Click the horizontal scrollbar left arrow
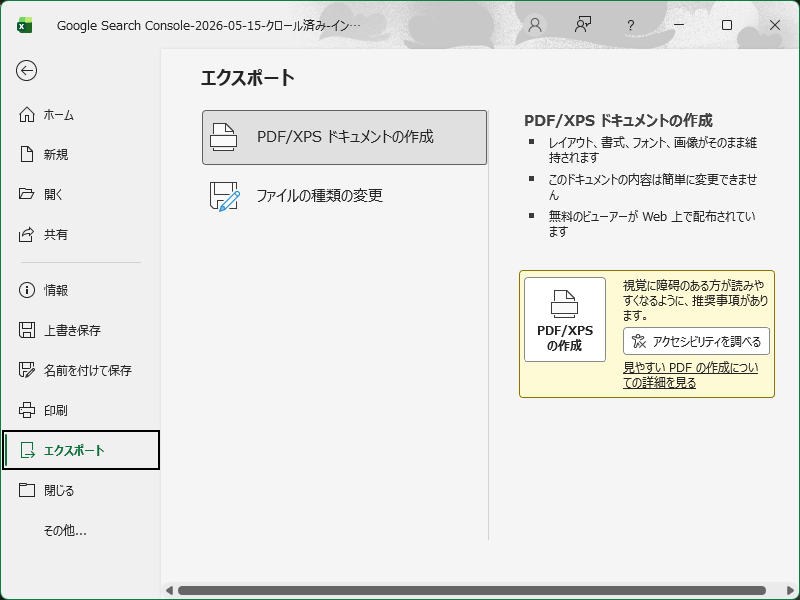800x600 pixels. 169,590
